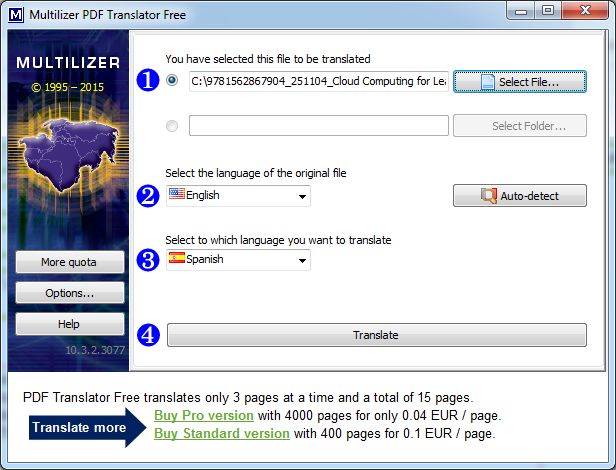
Task: Minimize the PDF Translator window
Action: (521, 11)
